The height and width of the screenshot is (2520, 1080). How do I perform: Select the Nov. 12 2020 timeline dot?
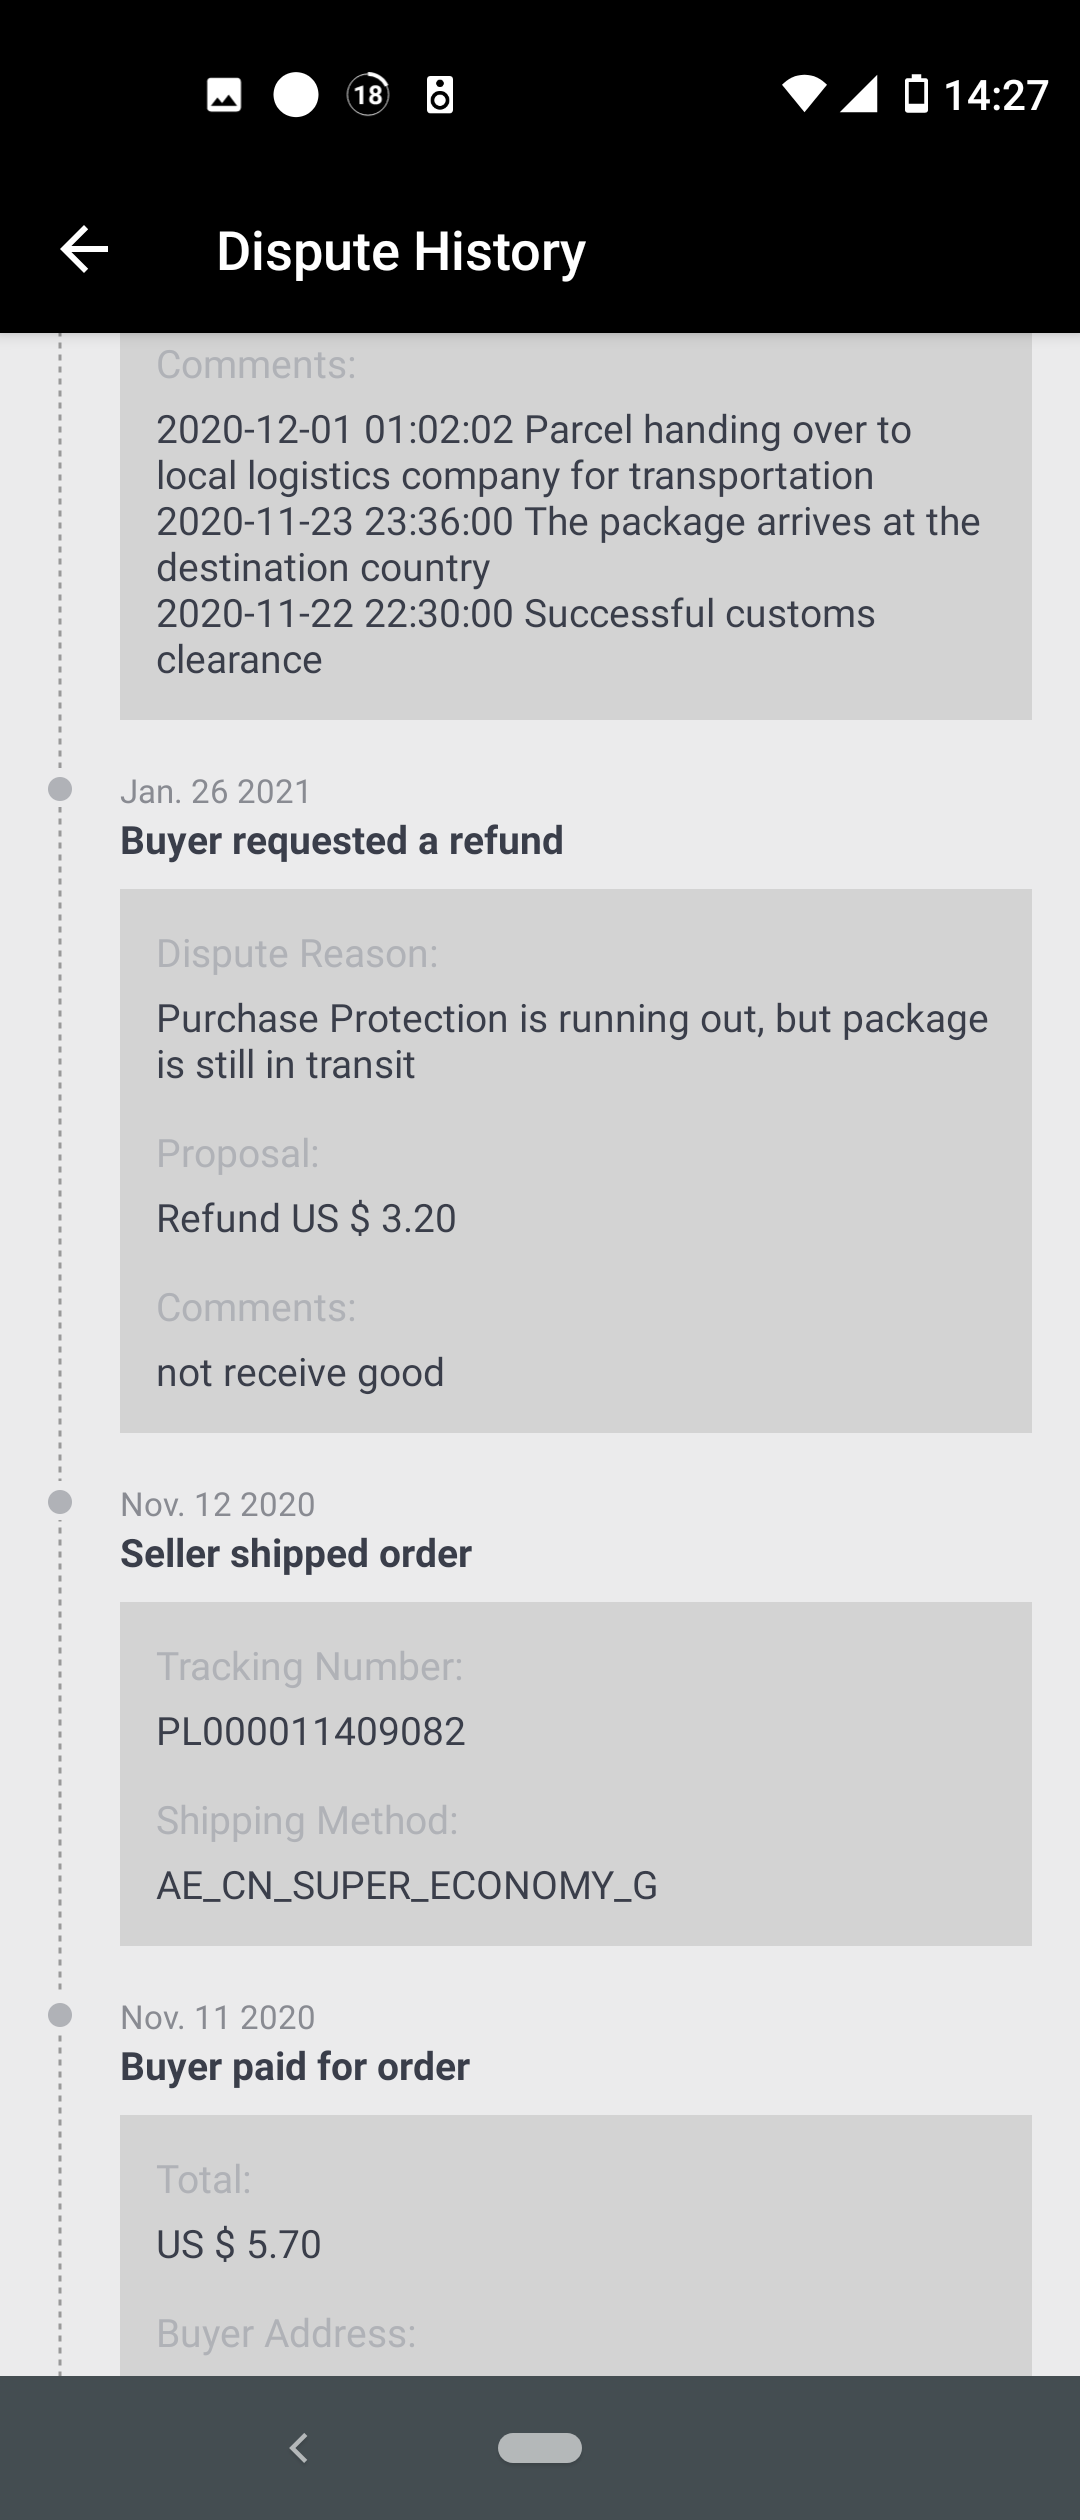(60, 1502)
